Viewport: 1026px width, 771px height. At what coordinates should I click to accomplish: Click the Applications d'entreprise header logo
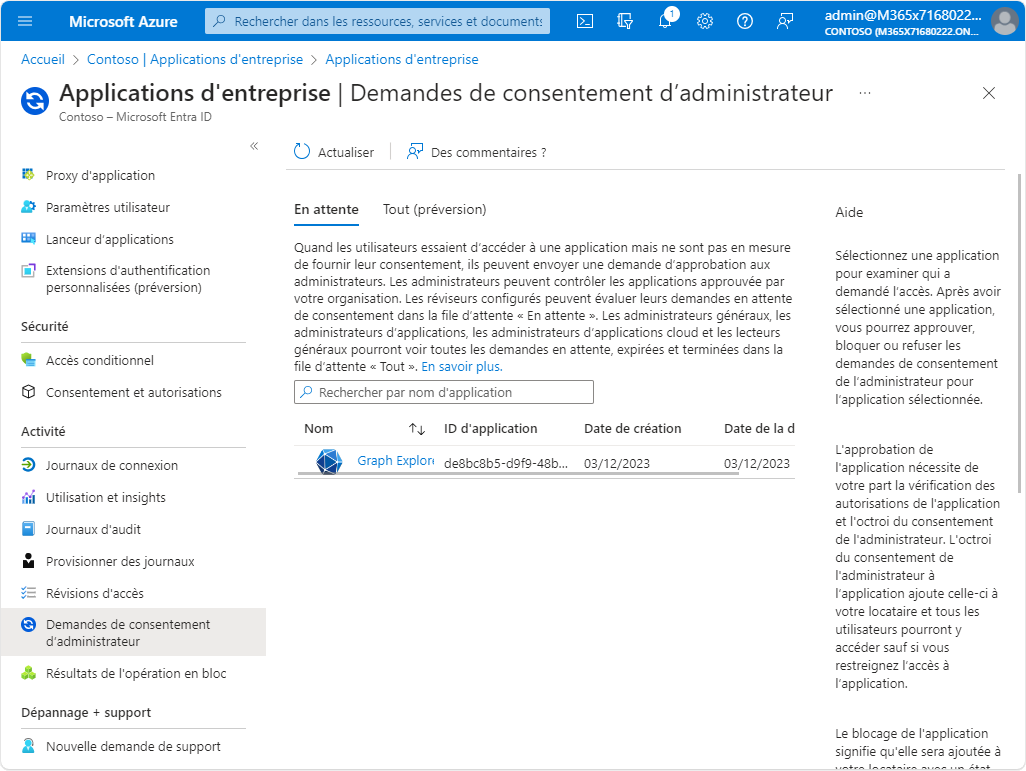point(35,101)
